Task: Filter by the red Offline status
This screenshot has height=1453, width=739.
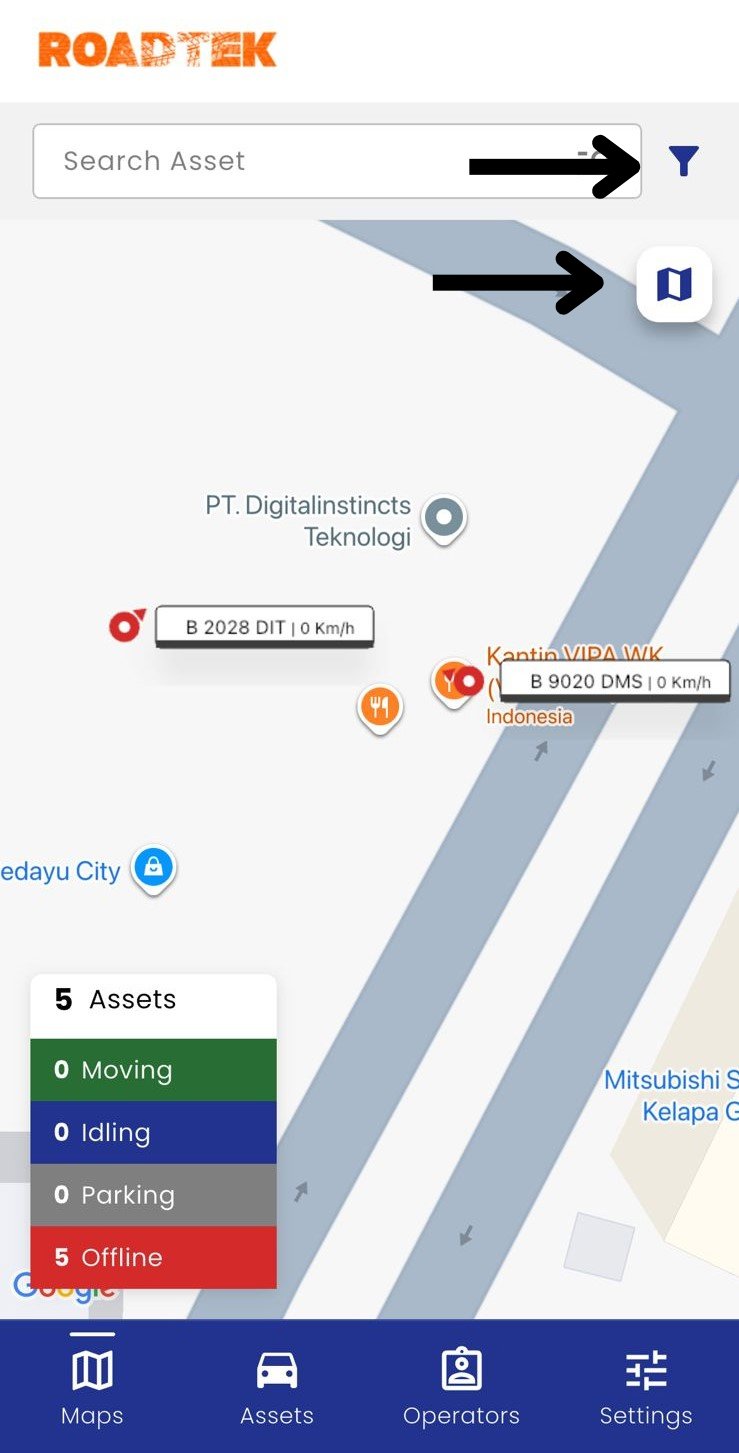Action: (x=153, y=1257)
